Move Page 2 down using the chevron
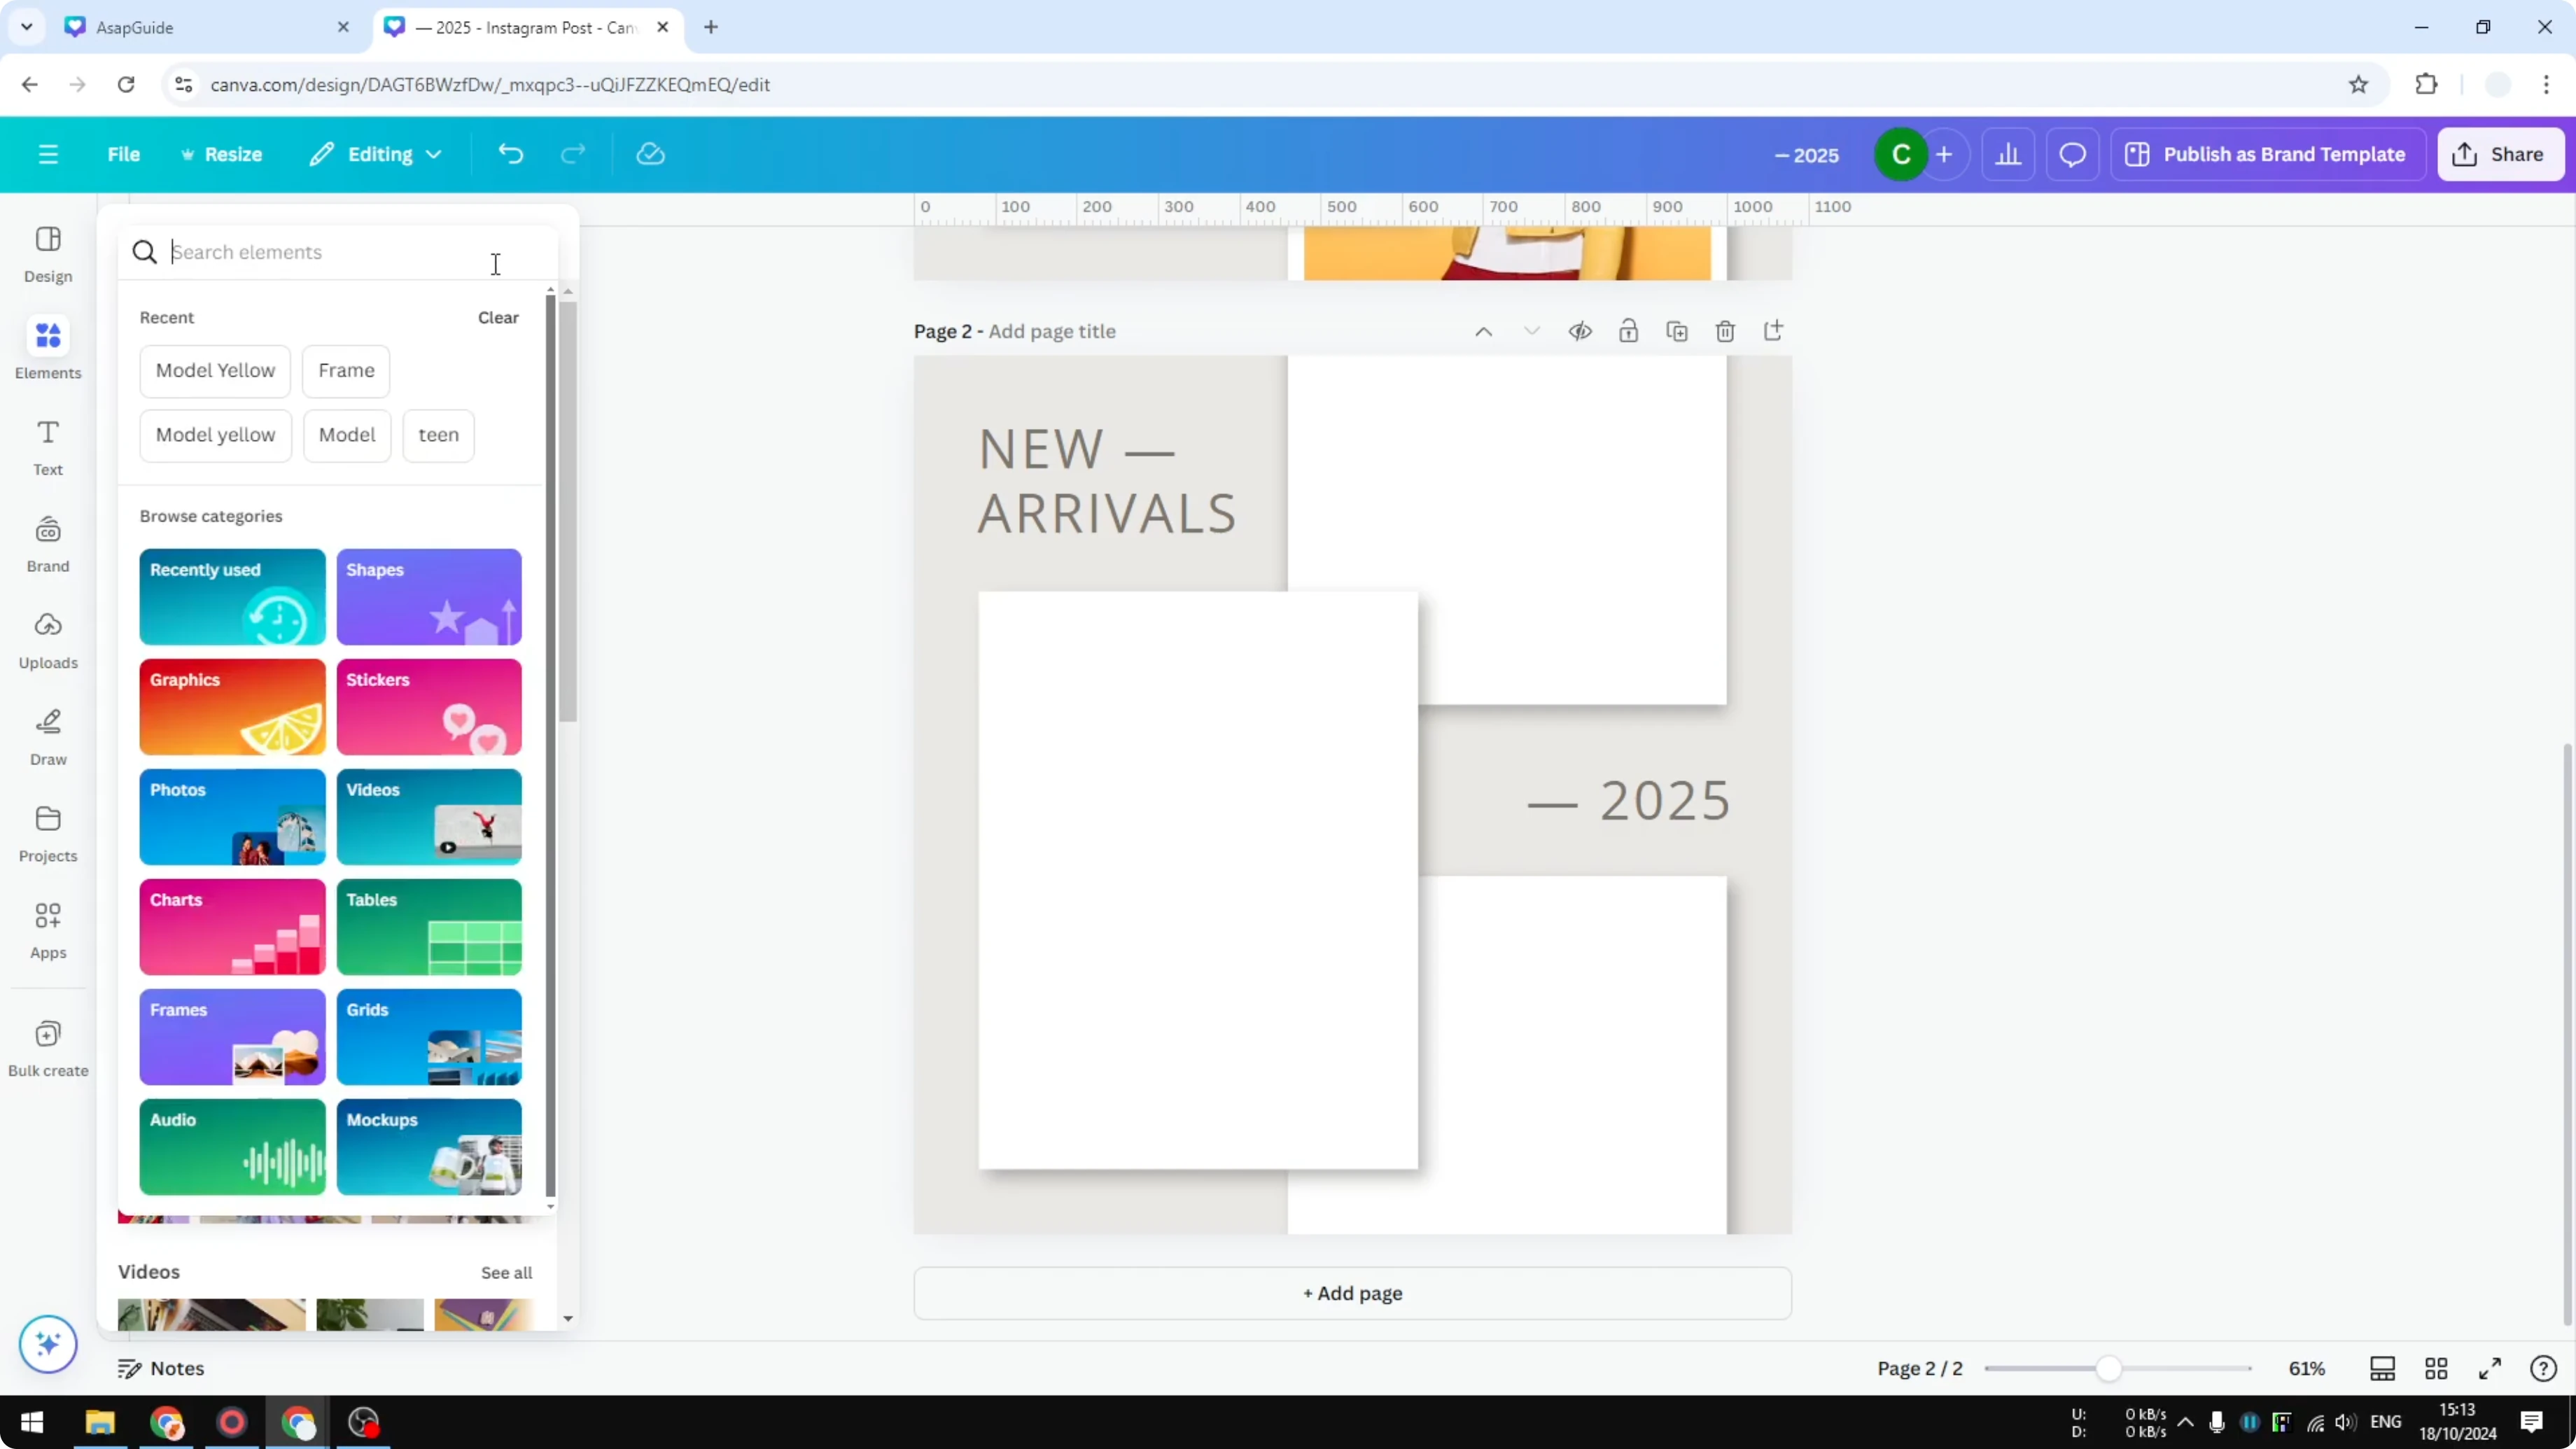Viewport: 2576px width, 1449px height. pyautogui.click(x=1532, y=330)
